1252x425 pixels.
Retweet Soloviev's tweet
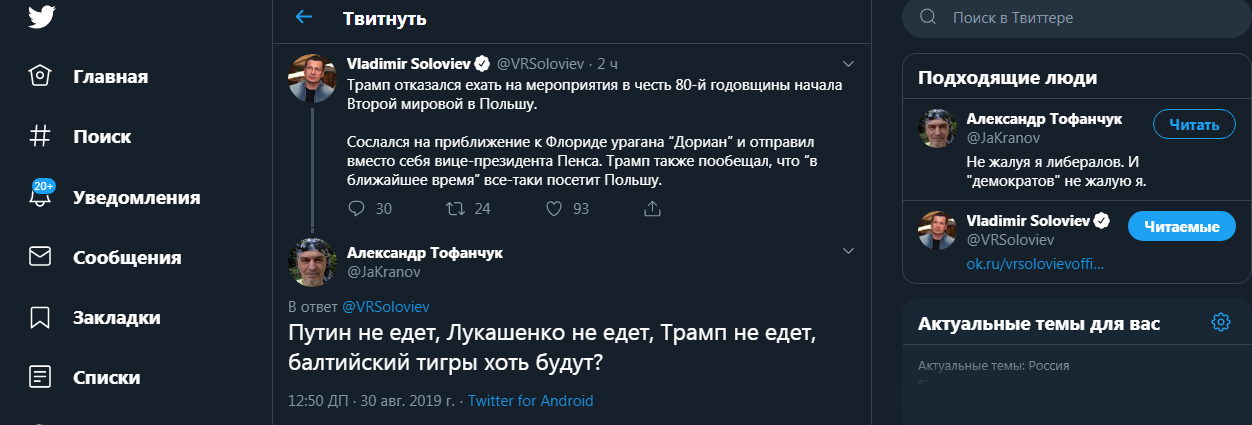[x=455, y=208]
